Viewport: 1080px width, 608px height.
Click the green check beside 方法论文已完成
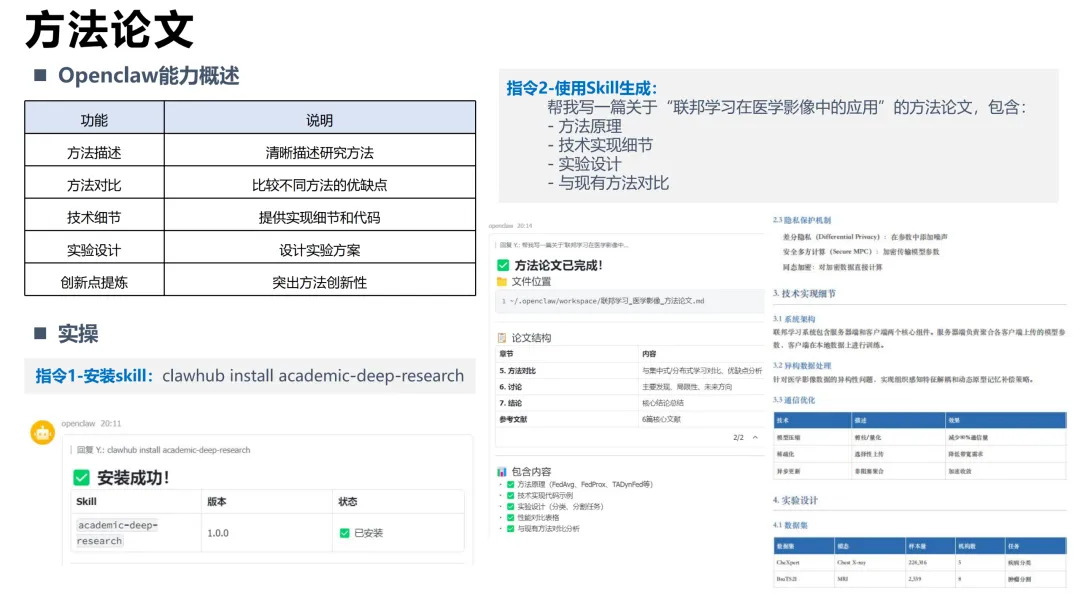pos(503,265)
